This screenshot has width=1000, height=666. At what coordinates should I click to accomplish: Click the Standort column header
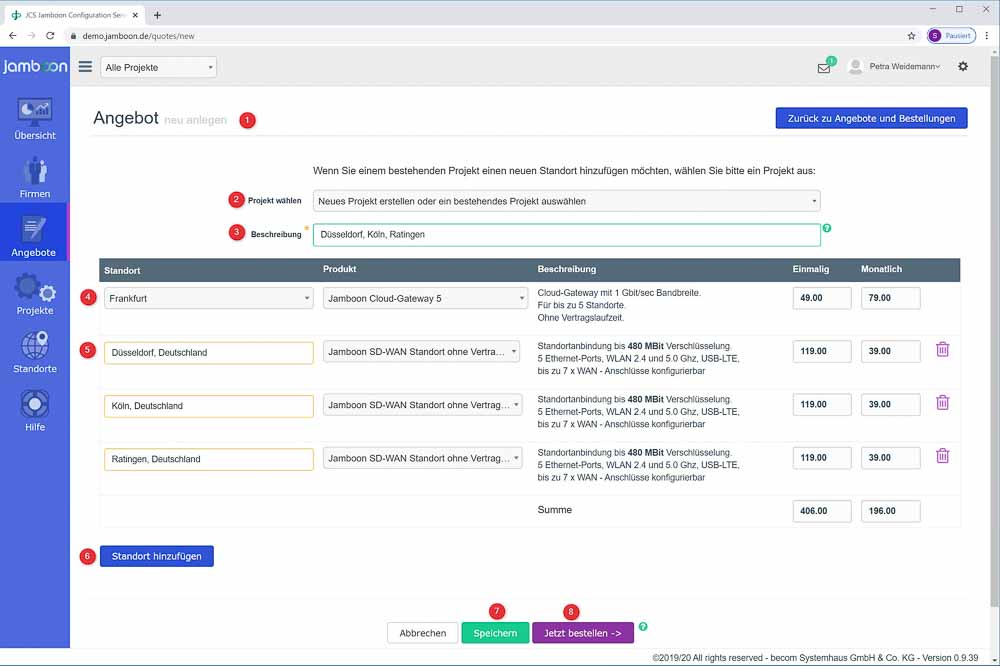tap(122, 270)
